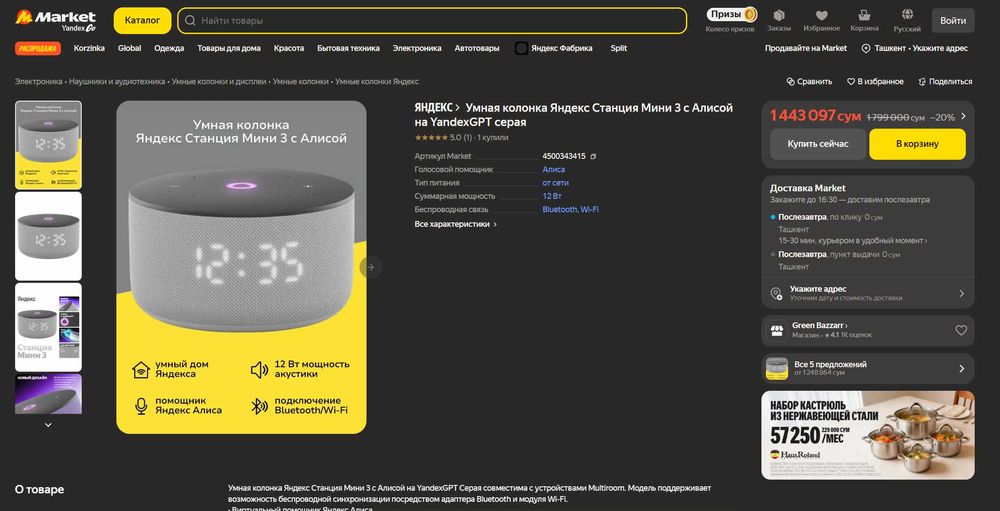1000x511 pixels.
Task: Add Green Bazzarr shop to favorites
Action: pos(960,330)
